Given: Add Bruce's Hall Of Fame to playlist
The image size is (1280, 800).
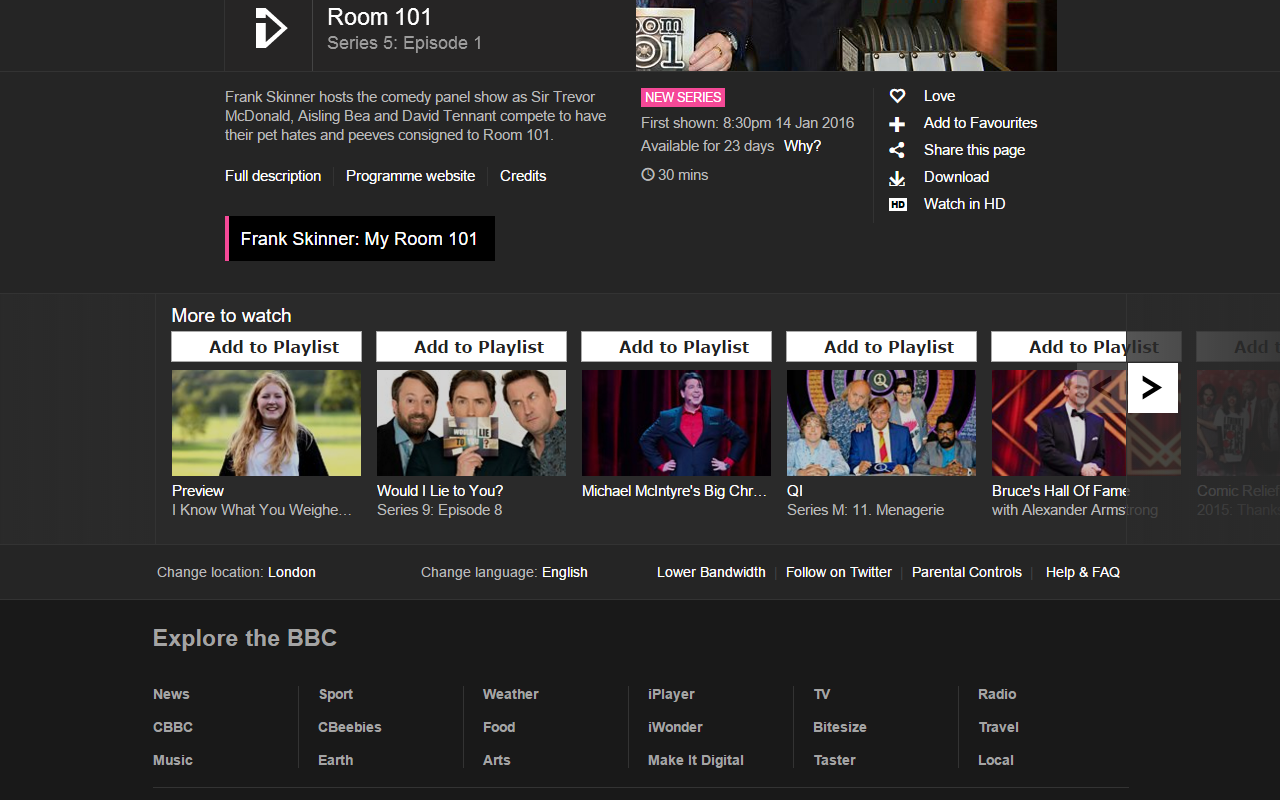Looking at the screenshot, I should [1086, 347].
